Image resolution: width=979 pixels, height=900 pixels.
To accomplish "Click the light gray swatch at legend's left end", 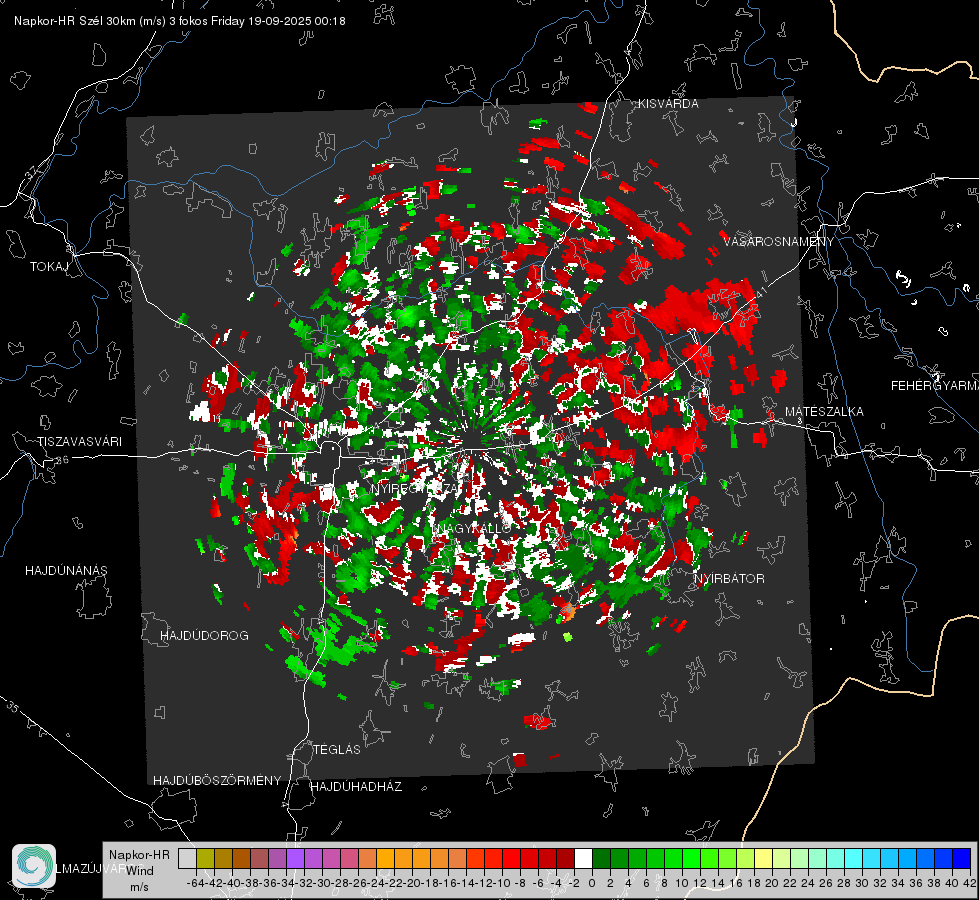I will [x=187, y=858].
